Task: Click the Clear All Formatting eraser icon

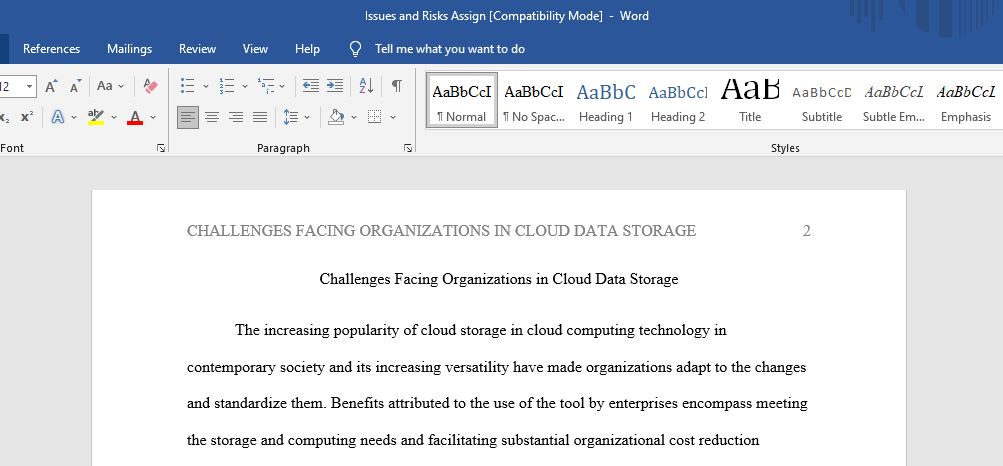Action: (x=150, y=86)
